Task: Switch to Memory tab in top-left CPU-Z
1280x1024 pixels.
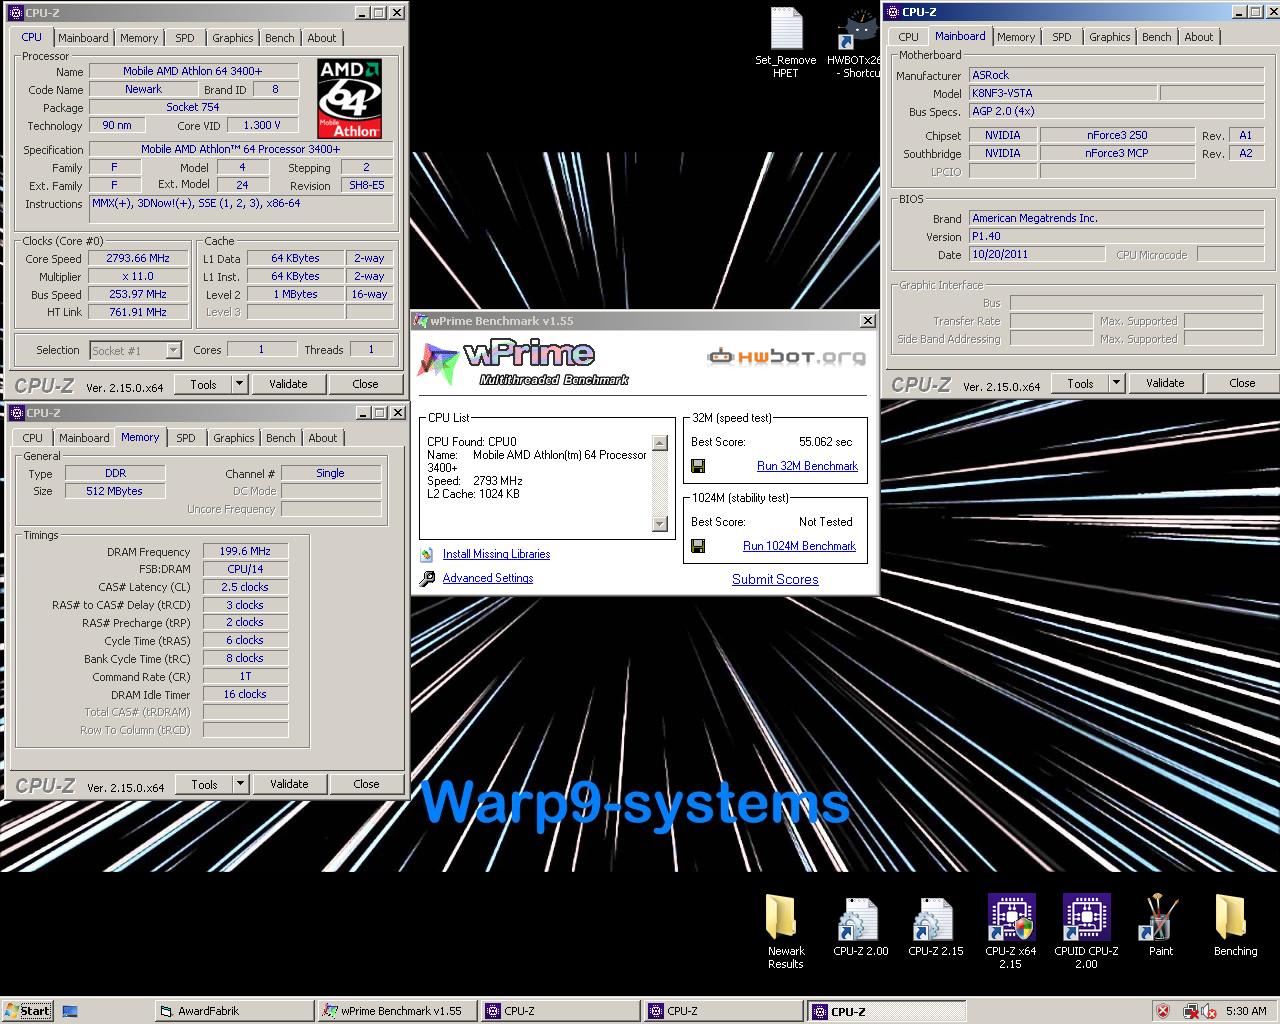Action: [139, 38]
